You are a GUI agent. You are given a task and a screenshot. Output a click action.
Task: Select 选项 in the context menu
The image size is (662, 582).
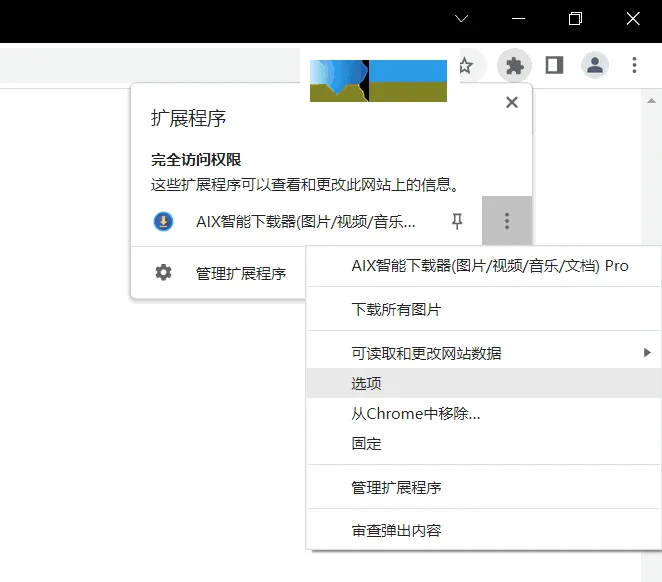coord(484,383)
